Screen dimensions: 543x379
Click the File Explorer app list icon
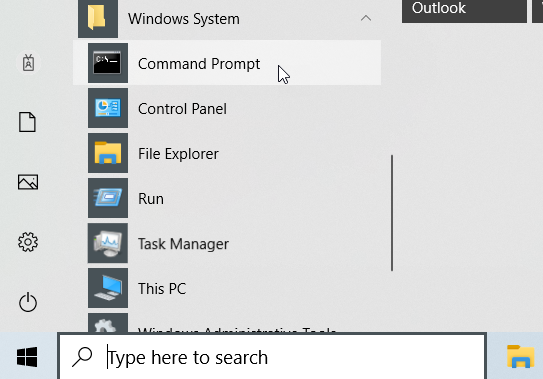pyautogui.click(x=108, y=153)
